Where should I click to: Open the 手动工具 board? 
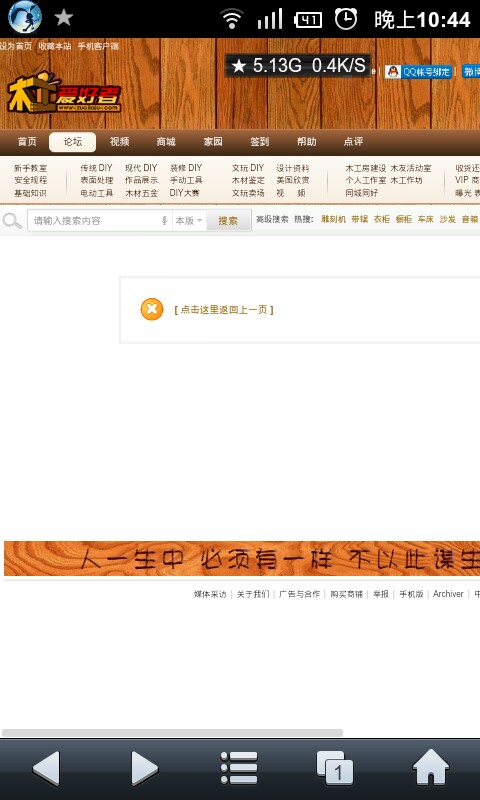(186, 180)
